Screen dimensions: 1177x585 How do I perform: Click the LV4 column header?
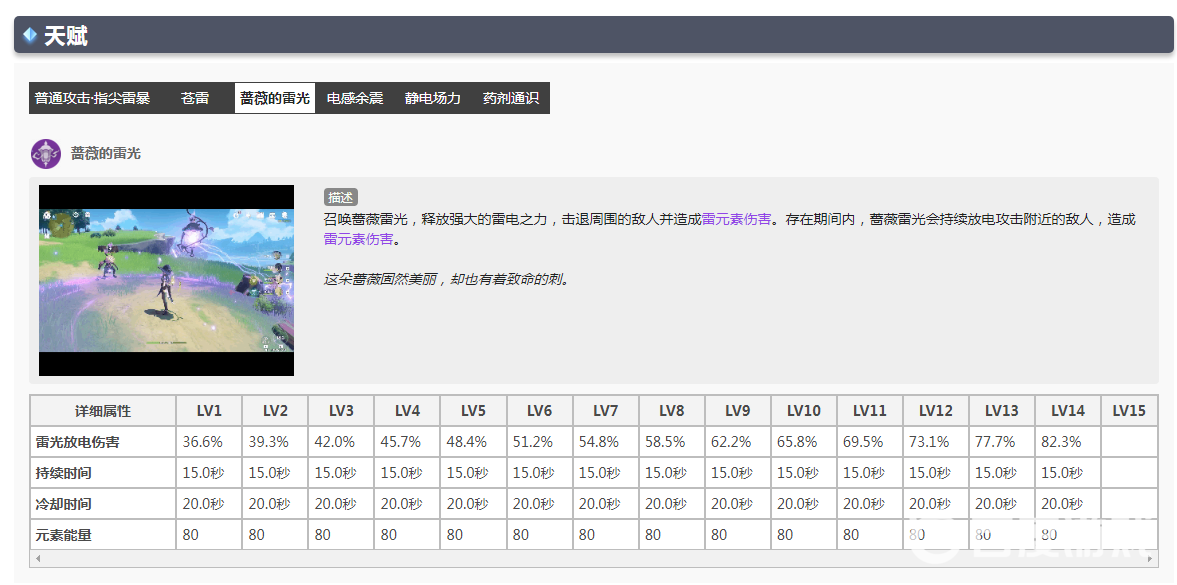pos(407,411)
